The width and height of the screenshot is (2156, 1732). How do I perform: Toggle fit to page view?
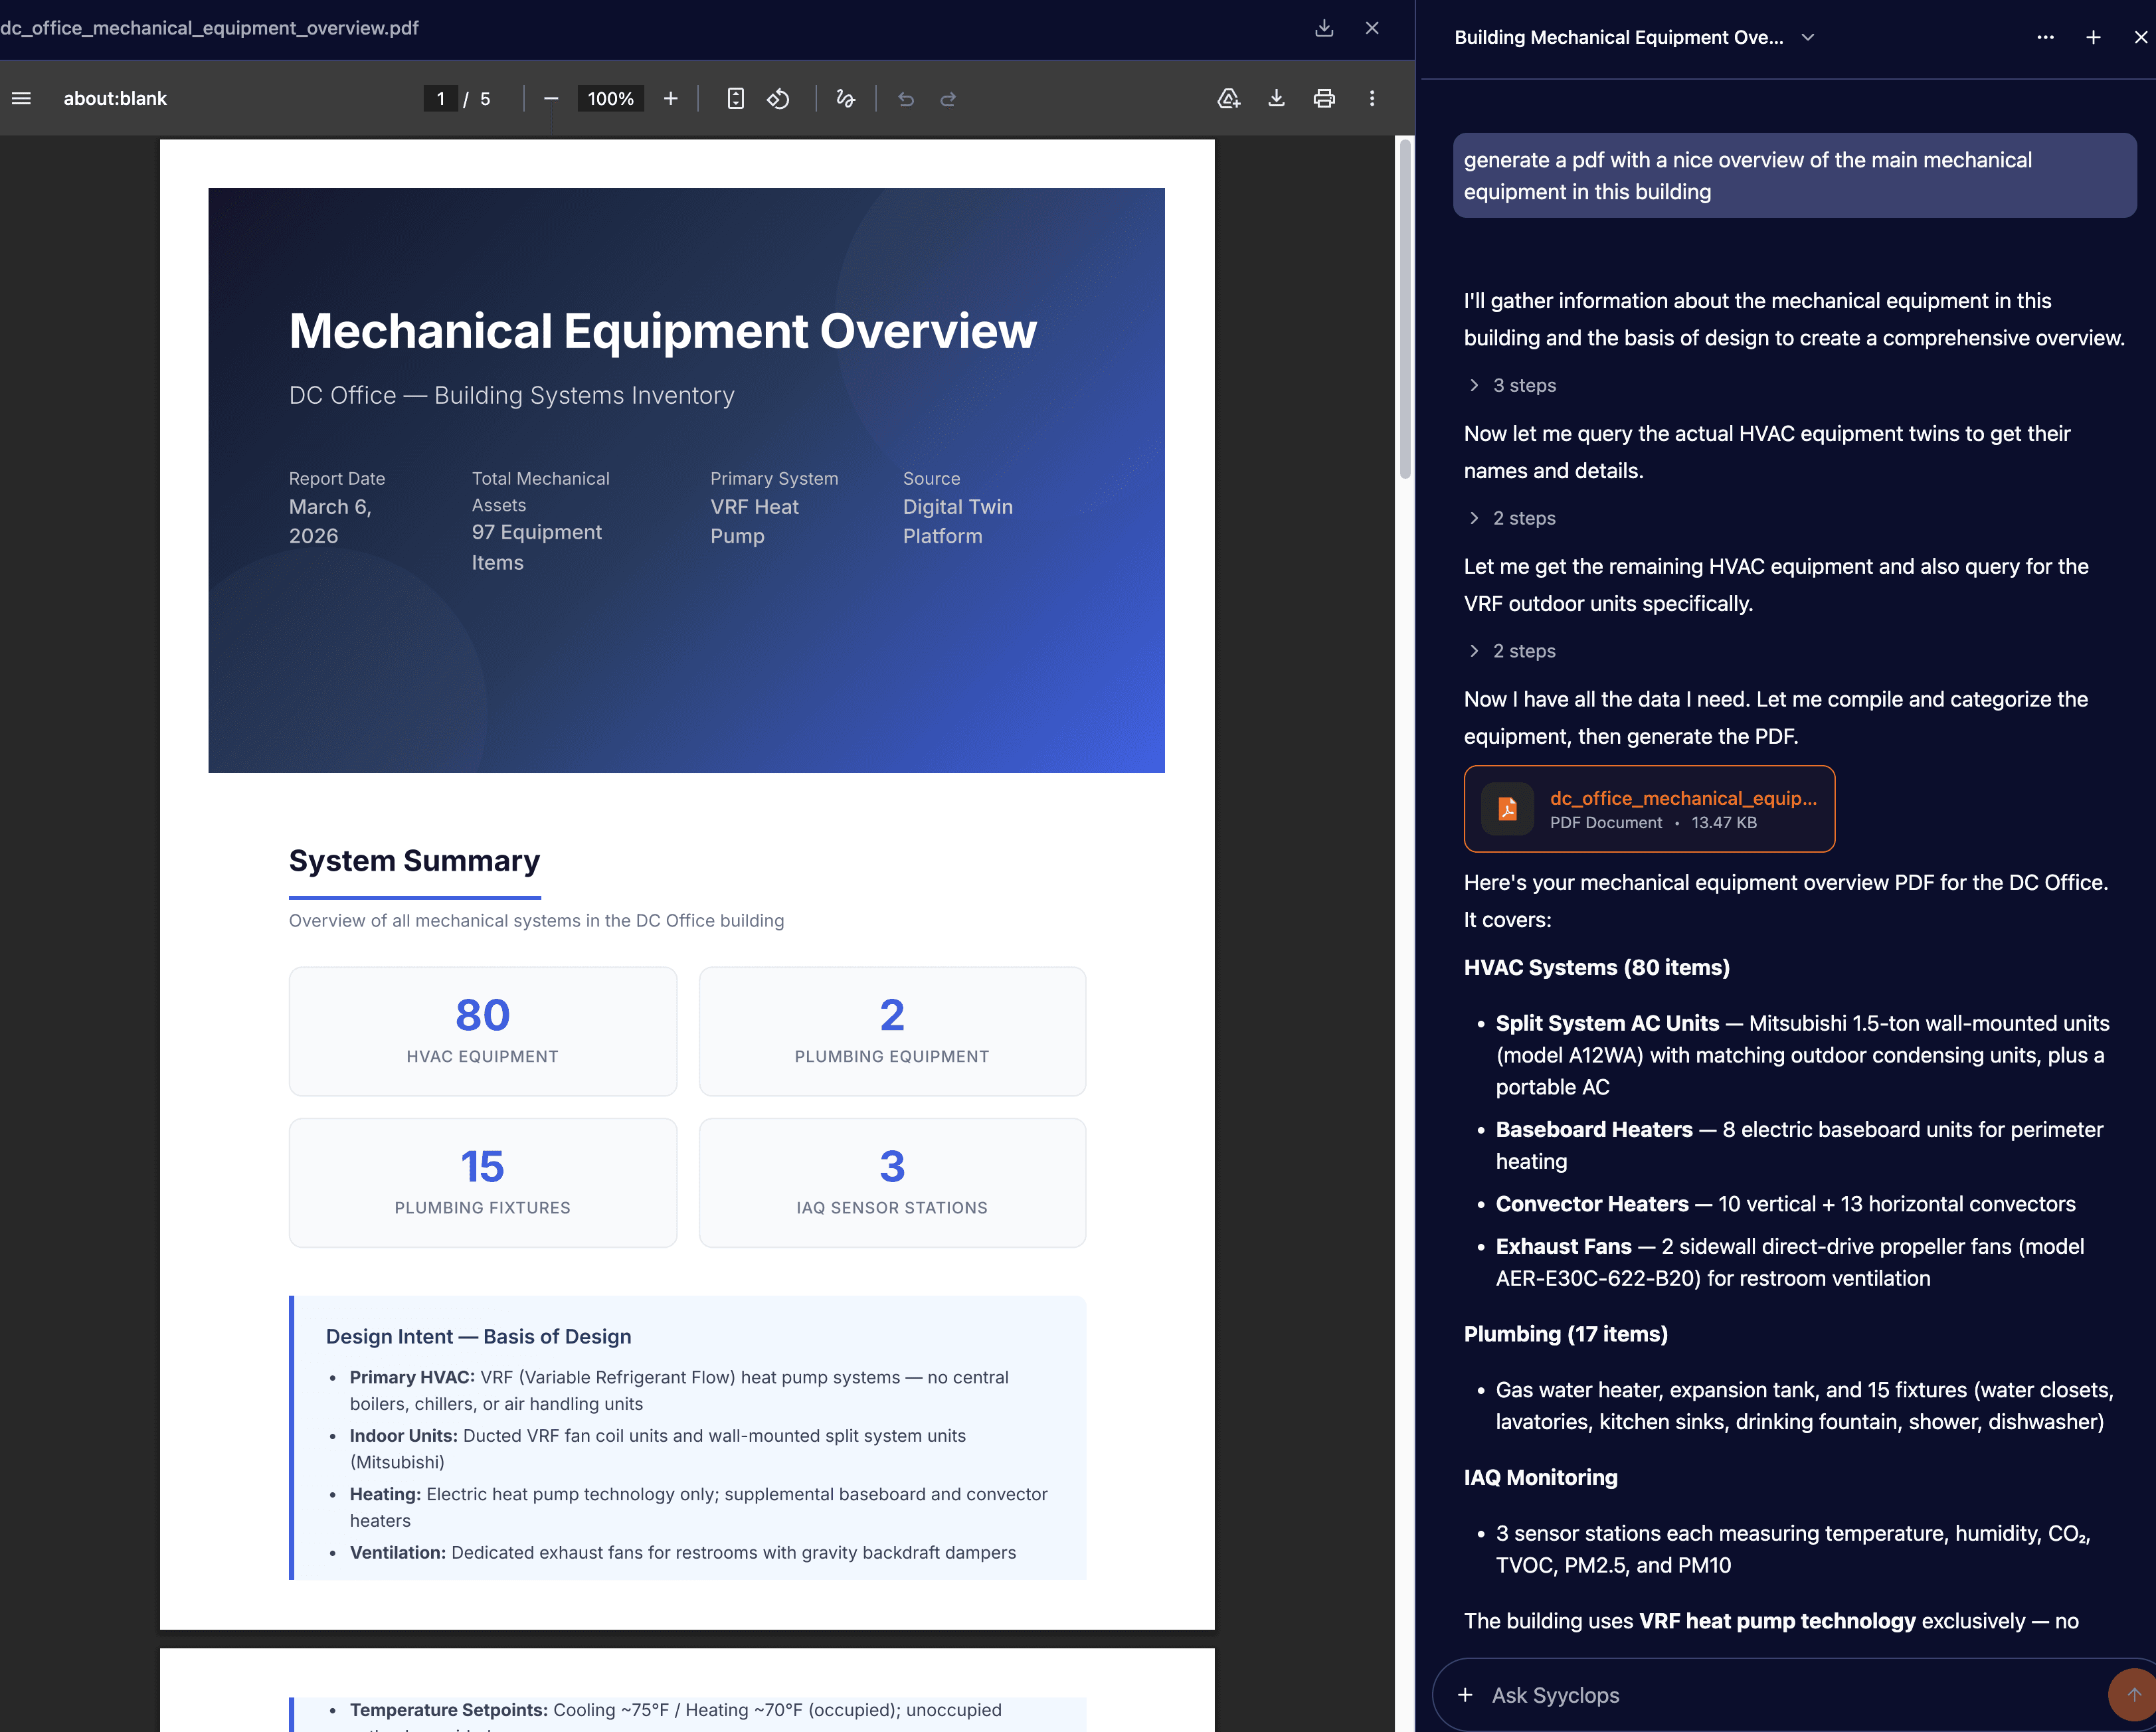[735, 98]
